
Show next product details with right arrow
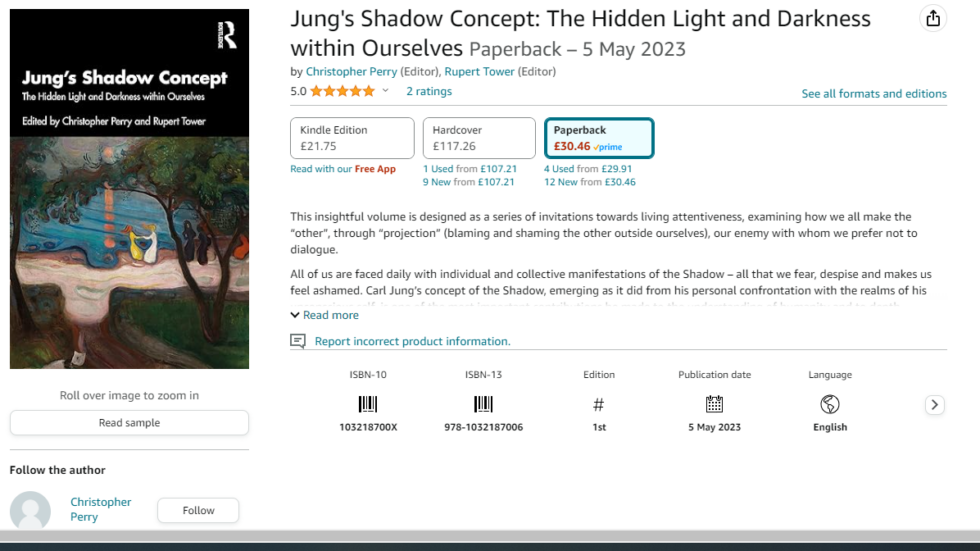click(934, 405)
